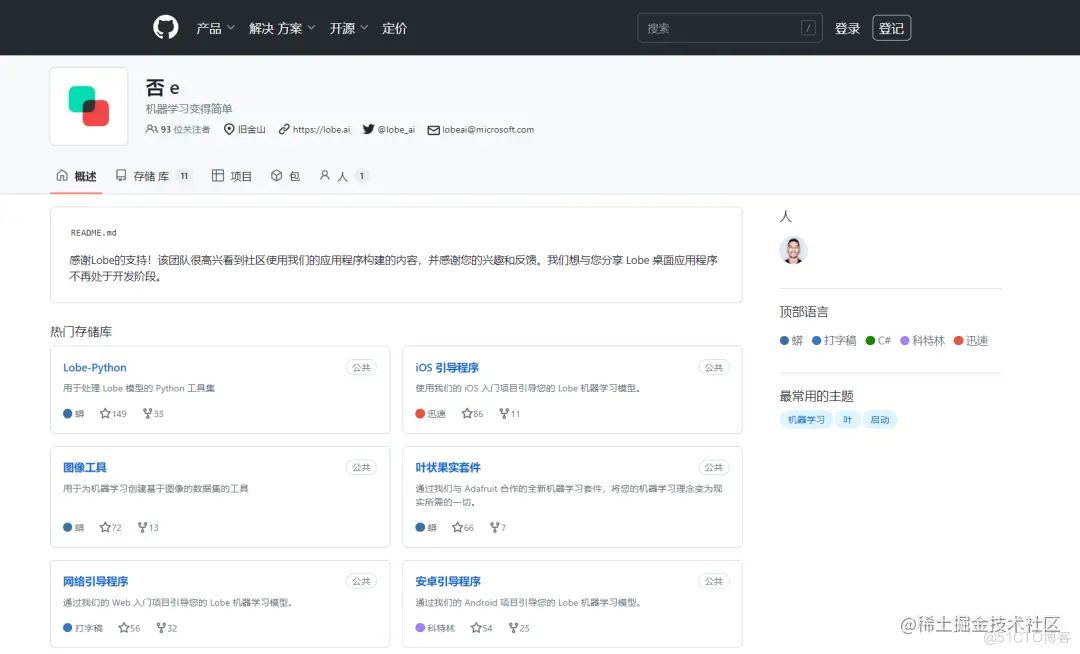Image resolution: width=1080 pixels, height=654 pixels.
Task: Click the GitHub logo icon
Action: coord(165,28)
